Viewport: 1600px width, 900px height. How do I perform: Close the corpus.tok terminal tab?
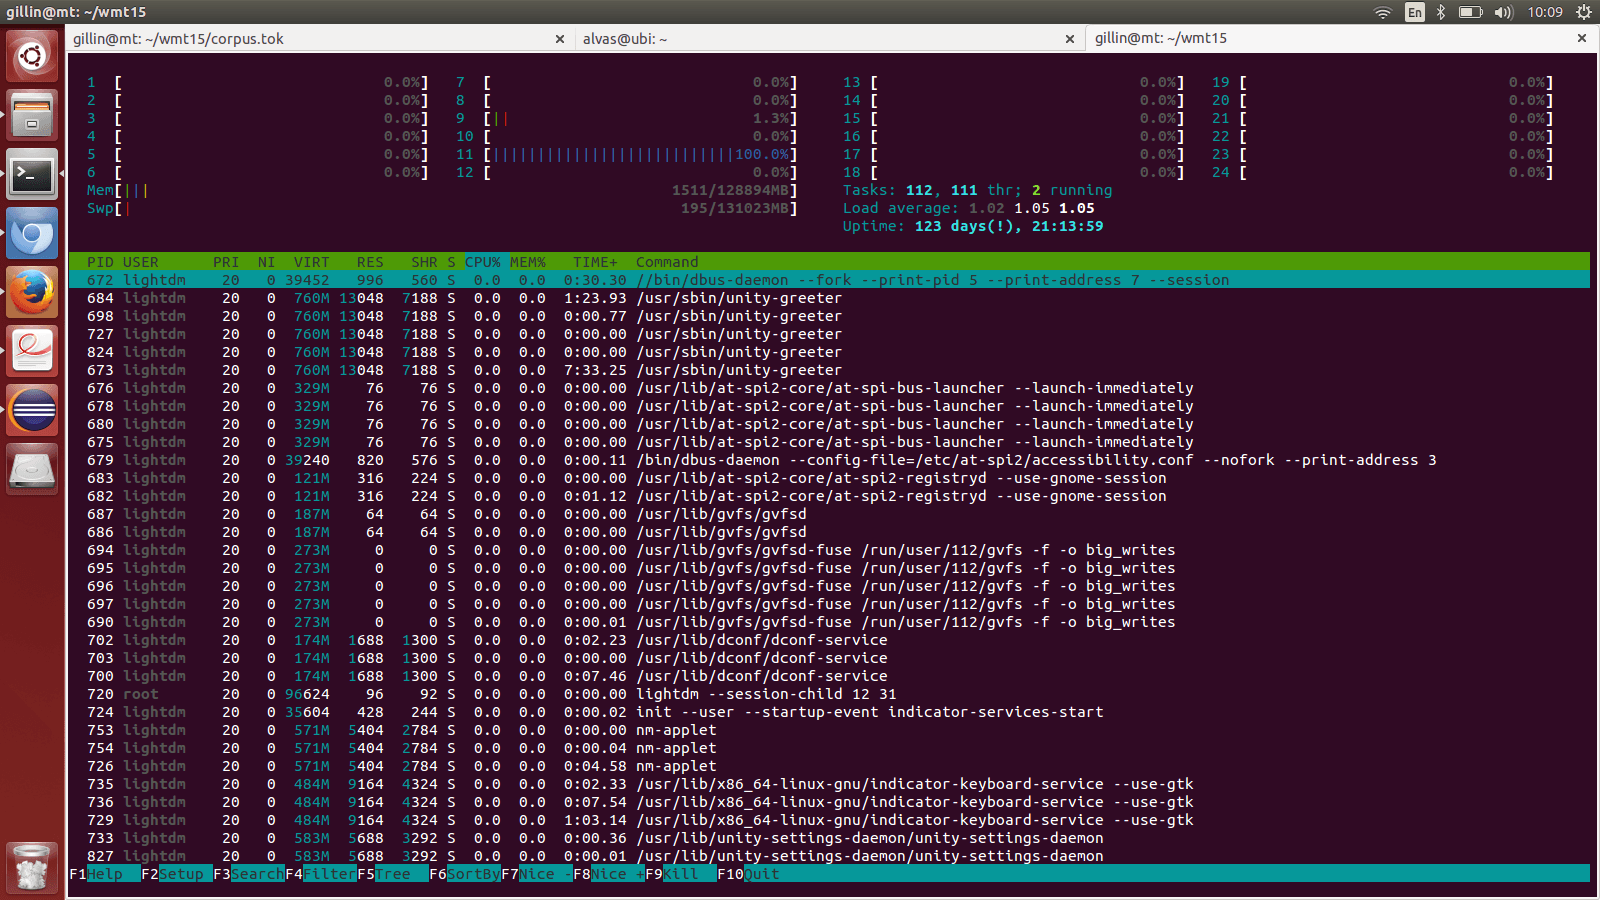[560, 39]
